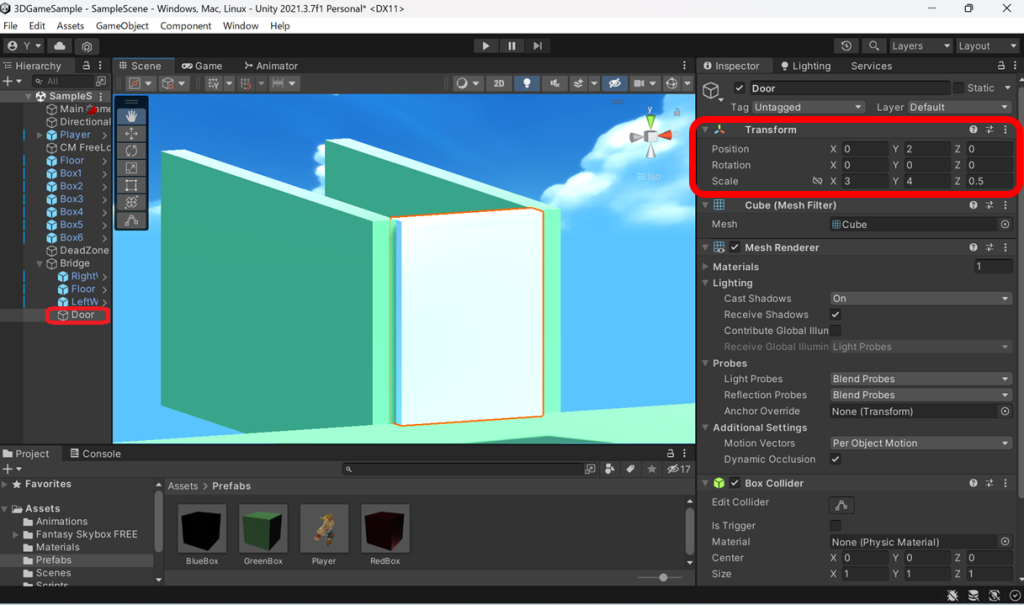This screenshot has width=1024, height=605.
Task: Open the Cast Shadows dropdown
Action: [919, 298]
